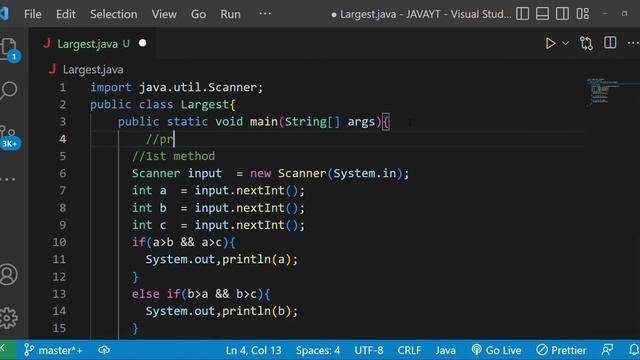The image size is (640, 360).
Task: Publish changes with cloud upload icon
Action: coord(104,350)
